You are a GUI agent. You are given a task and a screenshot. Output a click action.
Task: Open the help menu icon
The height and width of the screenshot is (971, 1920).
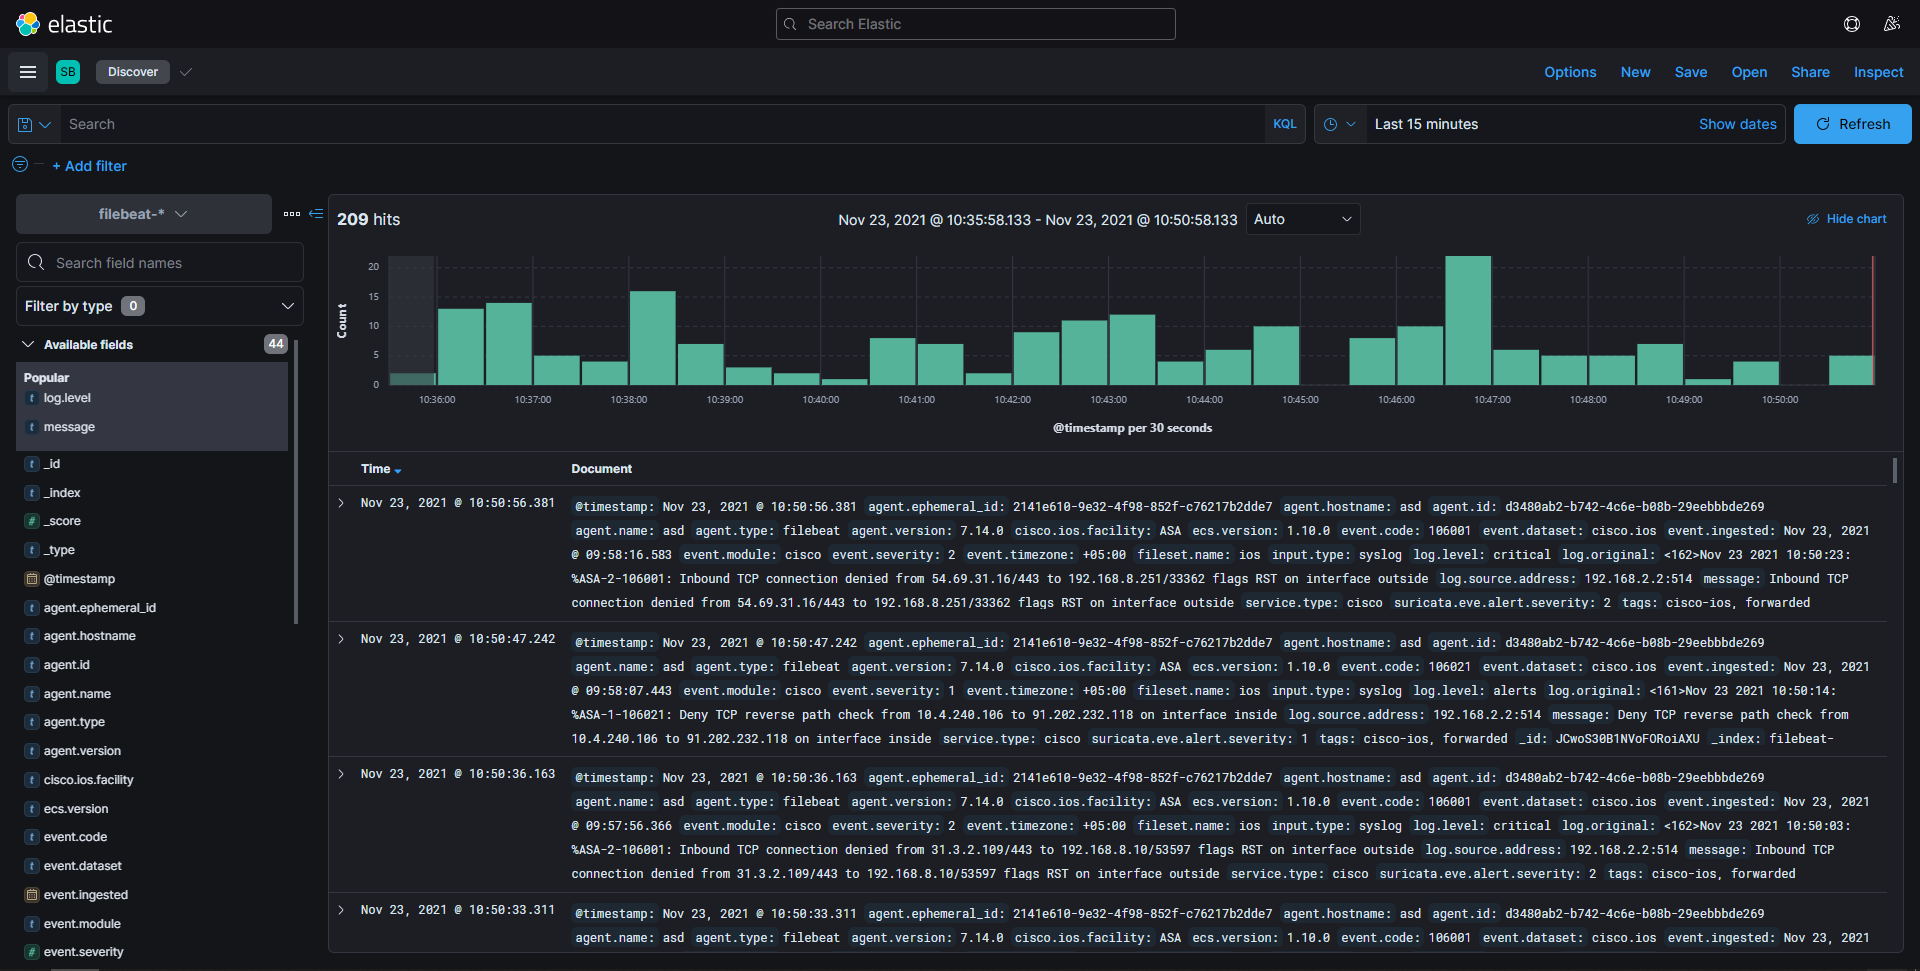coord(1852,24)
